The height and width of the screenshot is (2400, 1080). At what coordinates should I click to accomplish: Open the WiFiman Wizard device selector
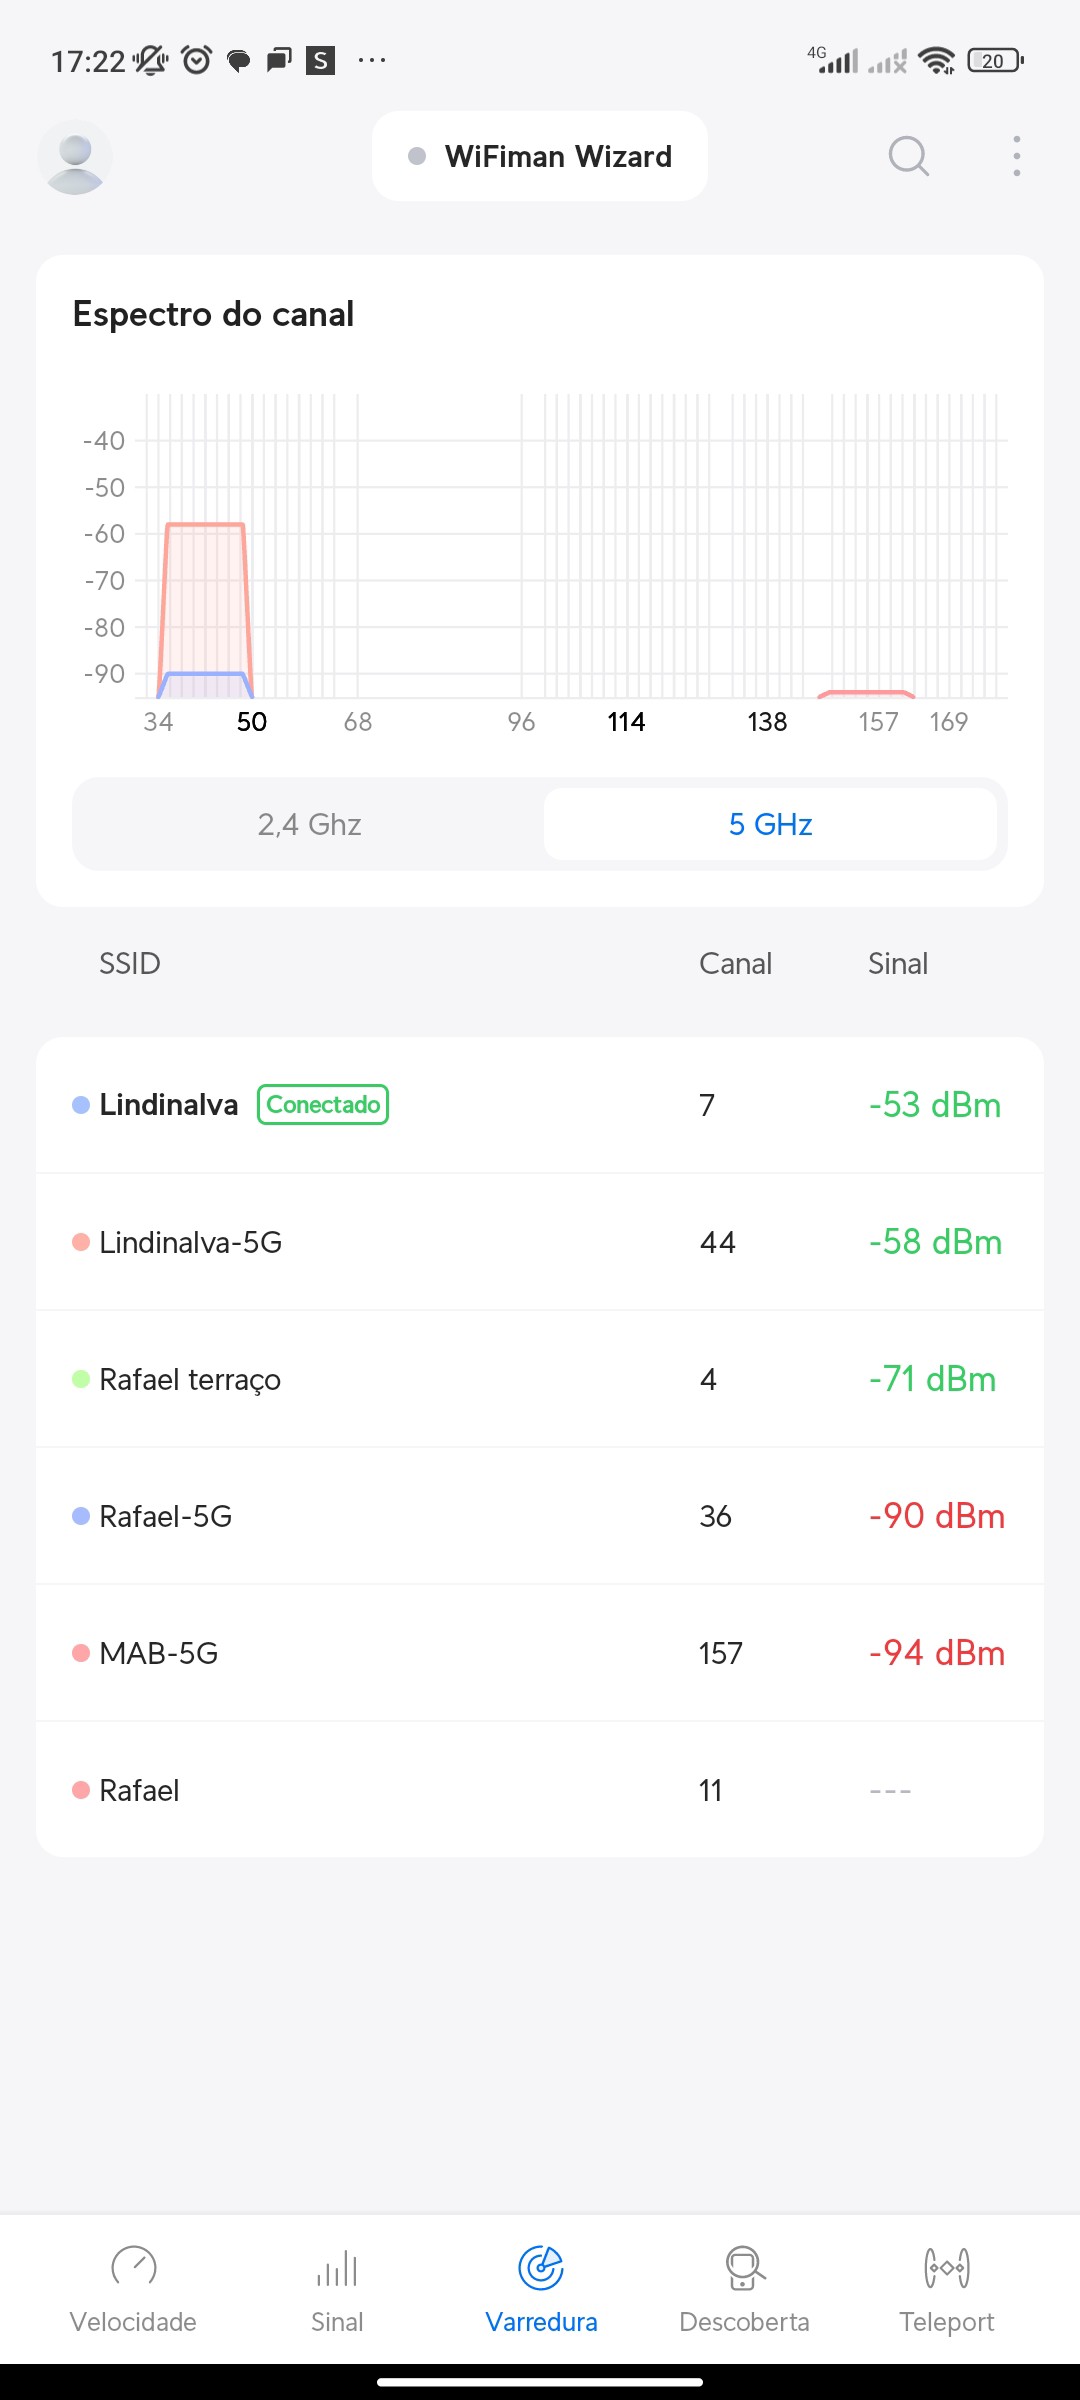(540, 157)
